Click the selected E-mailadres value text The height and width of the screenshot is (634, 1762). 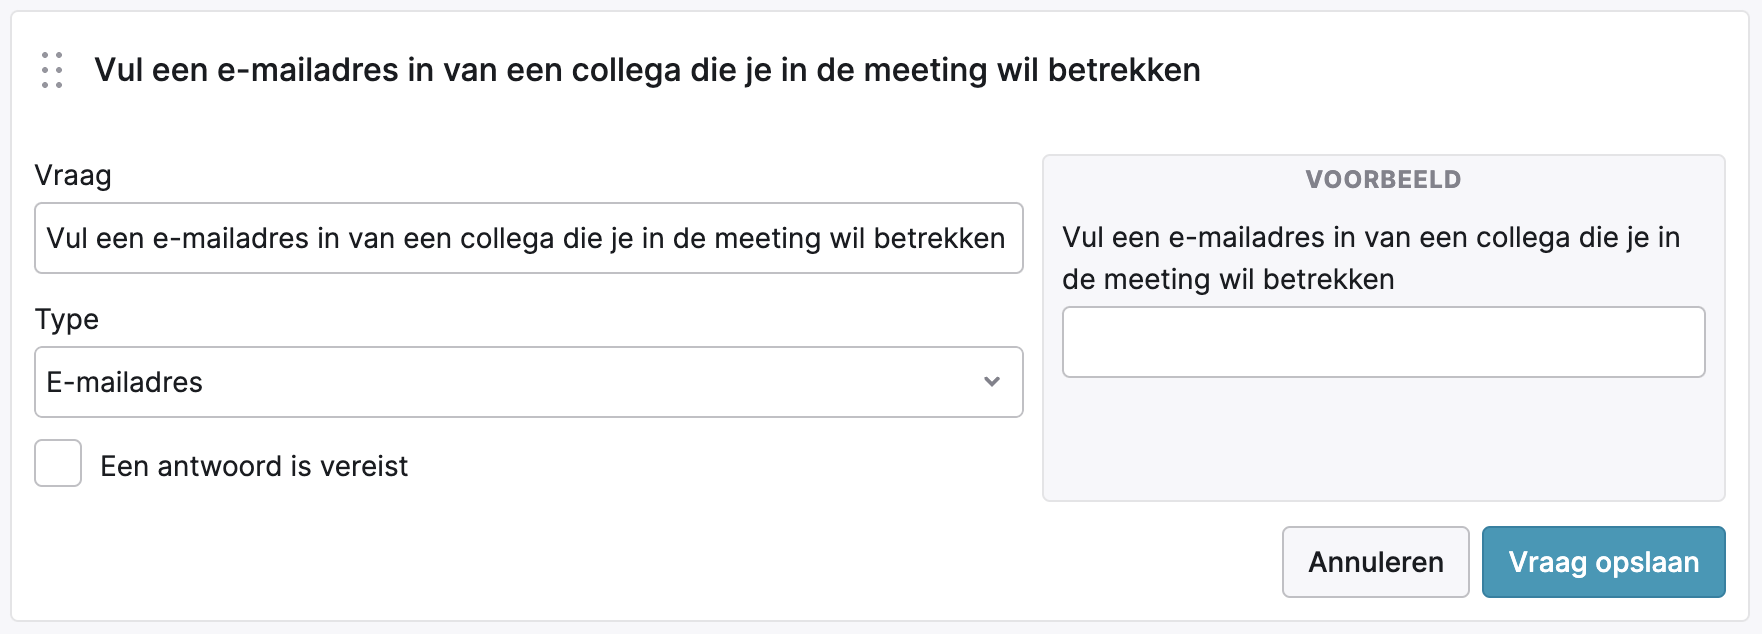click(x=125, y=382)
